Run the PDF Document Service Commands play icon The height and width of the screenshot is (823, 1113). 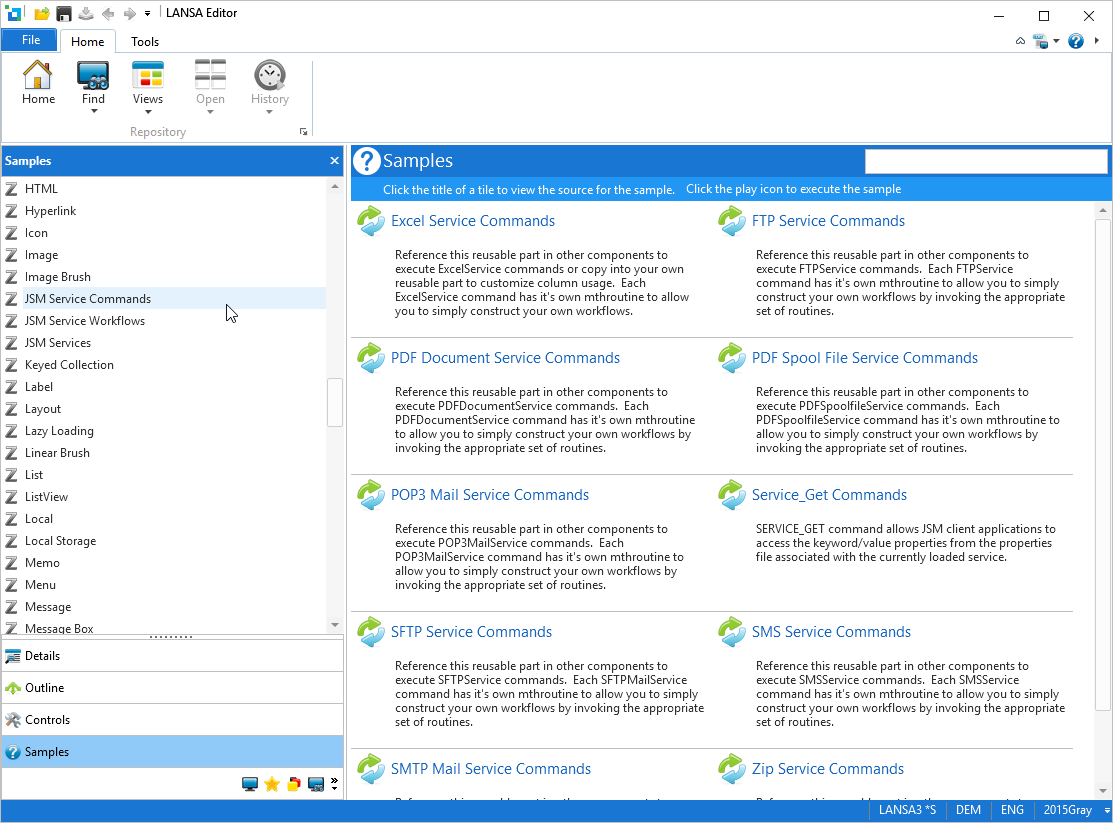(x=371, y=358)
